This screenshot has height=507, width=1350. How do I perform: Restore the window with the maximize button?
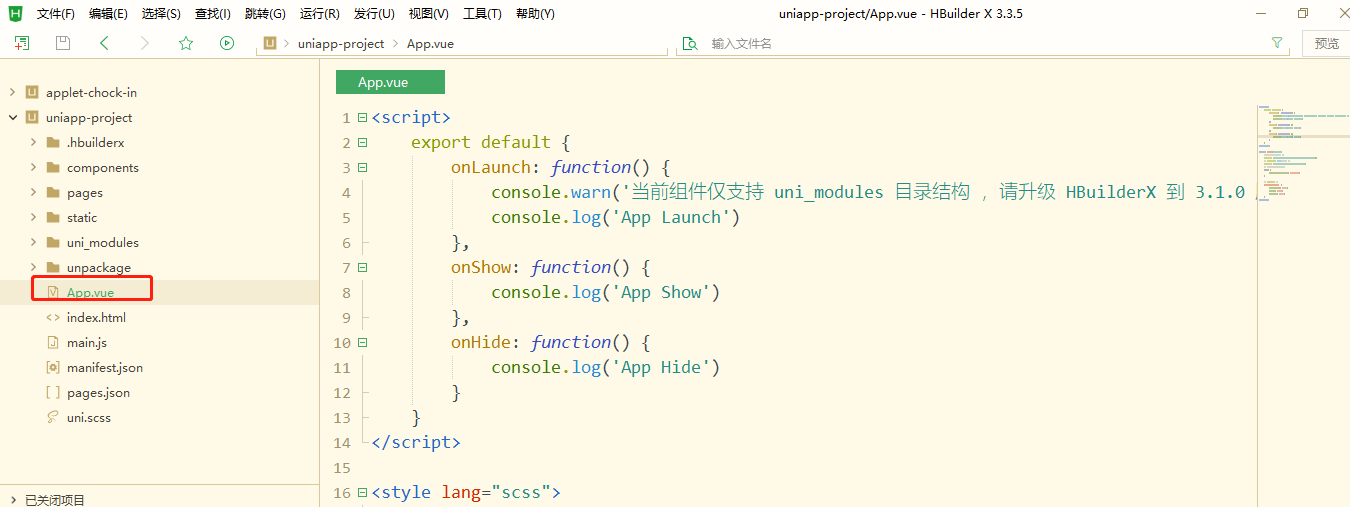click(1302, 13)
